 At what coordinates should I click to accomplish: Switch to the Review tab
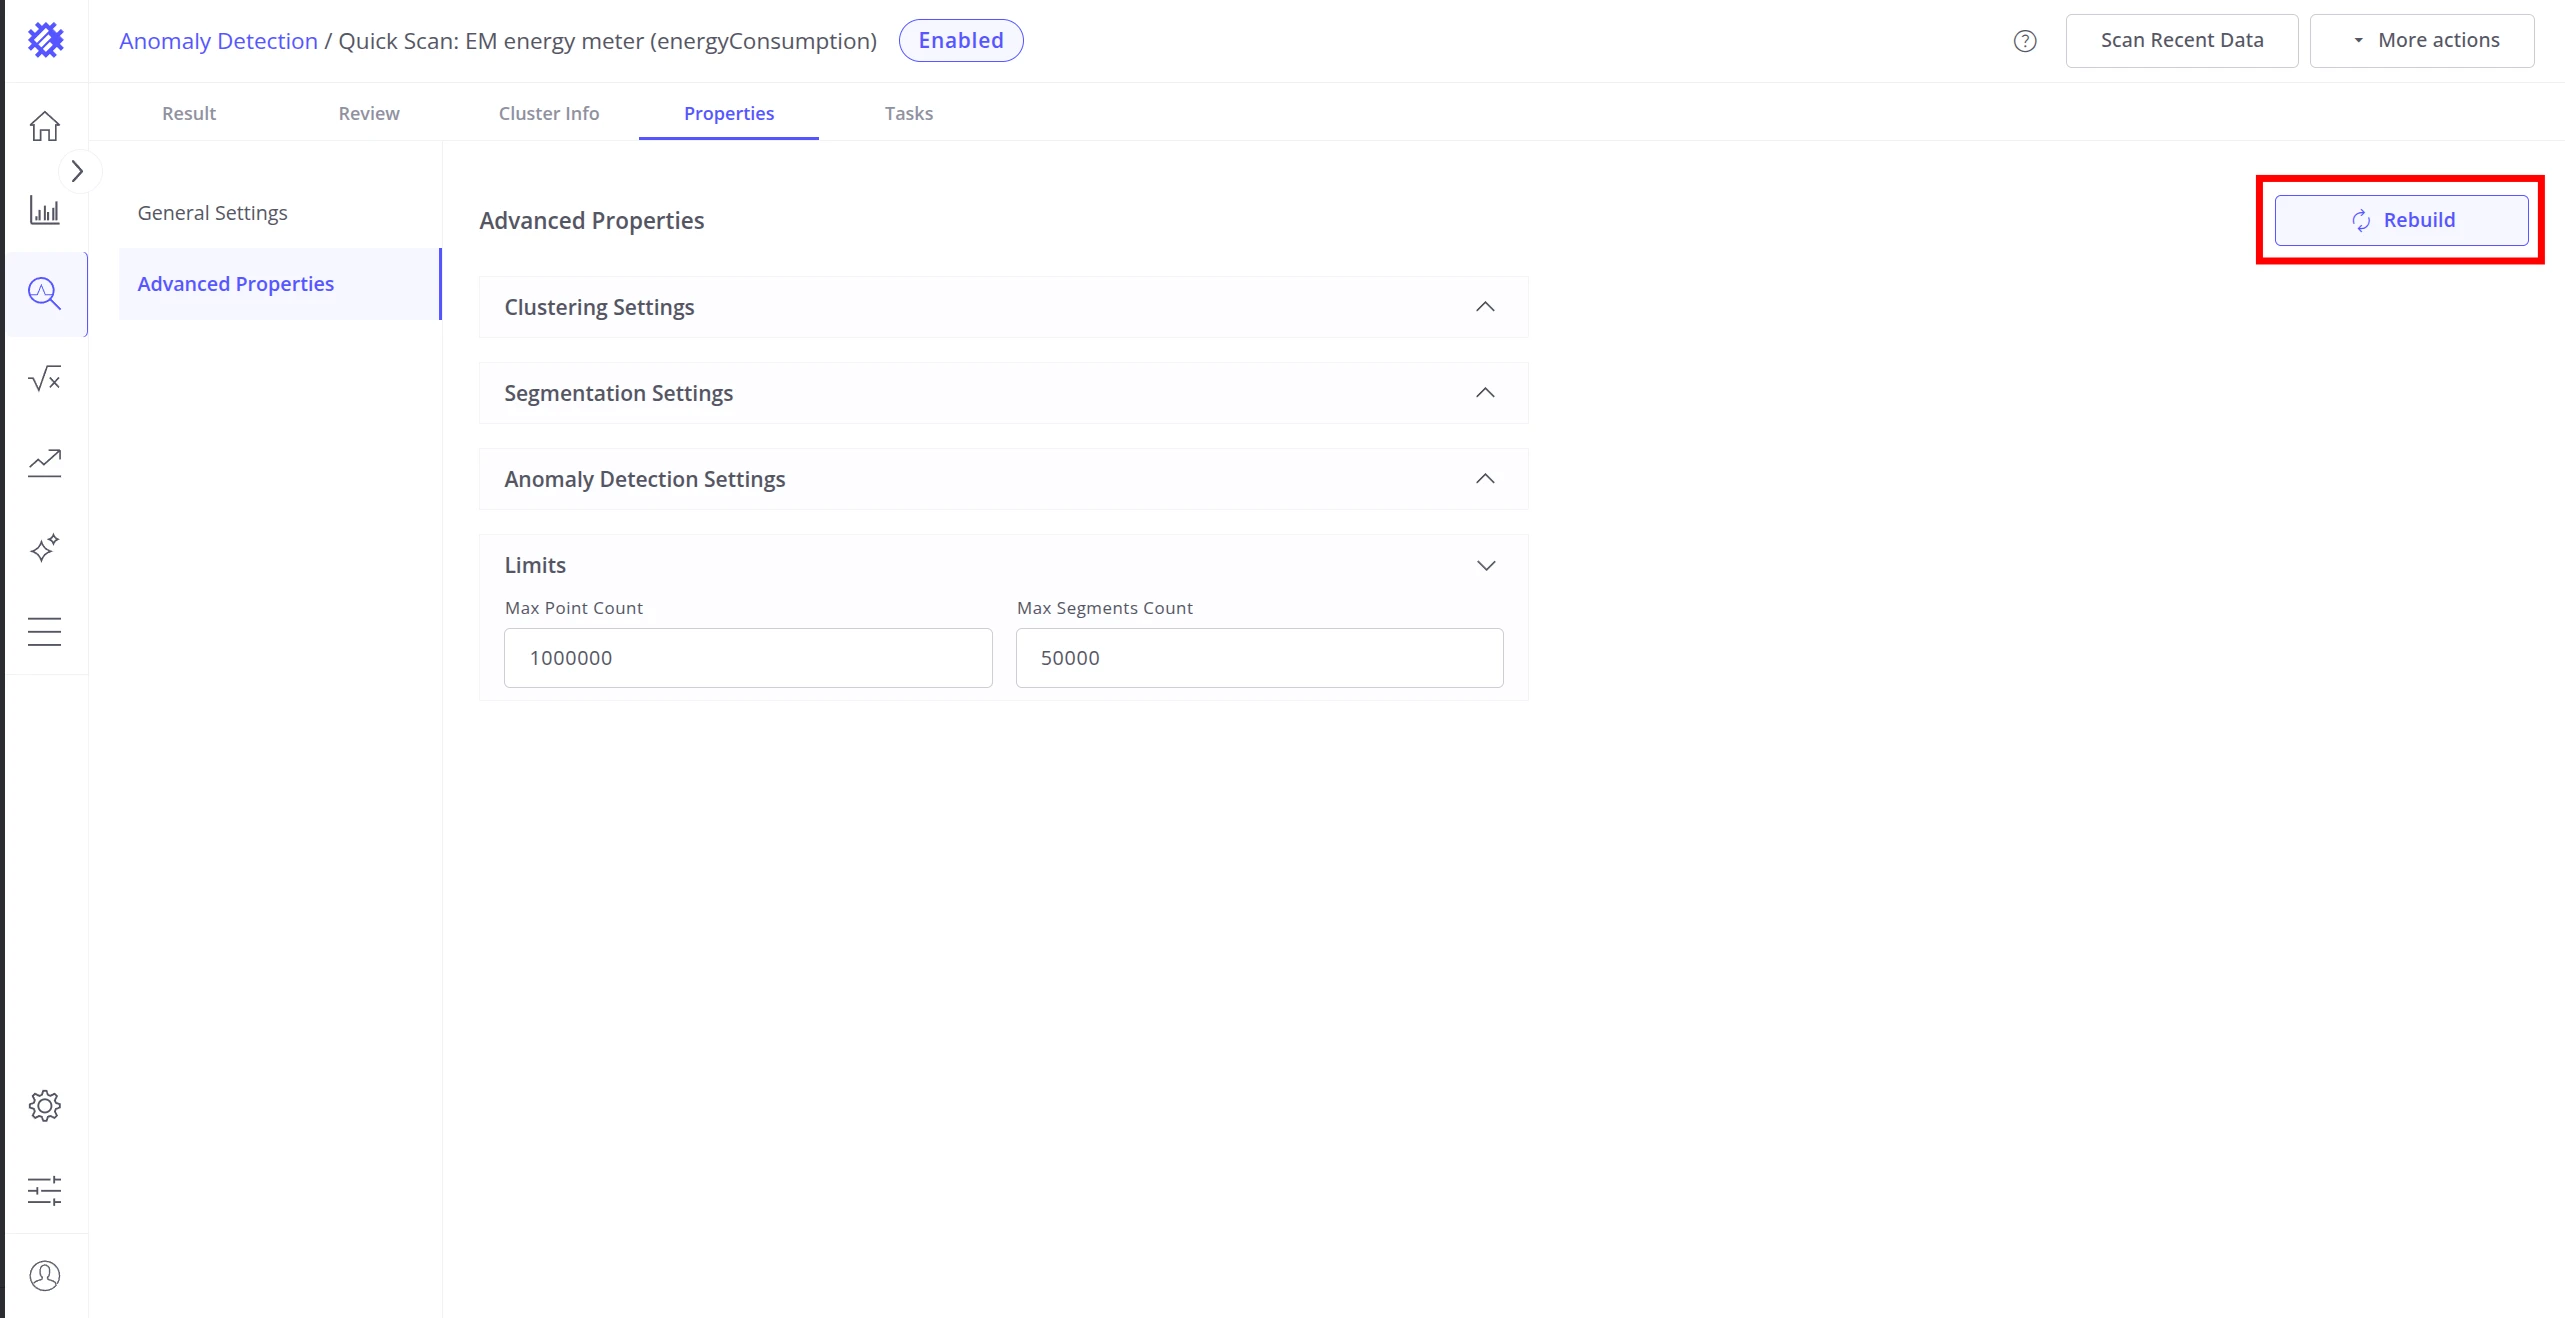pos(369,113)
